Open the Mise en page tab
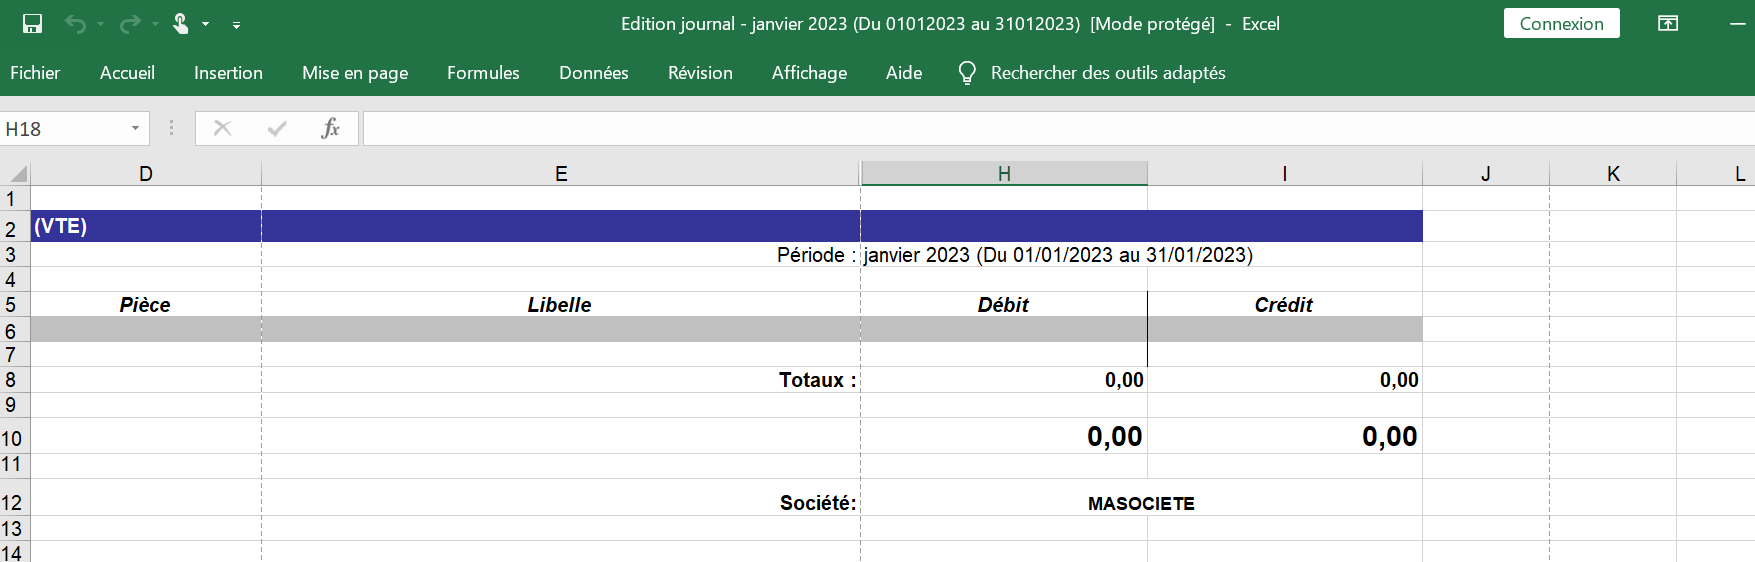 [x=355, y=73]
